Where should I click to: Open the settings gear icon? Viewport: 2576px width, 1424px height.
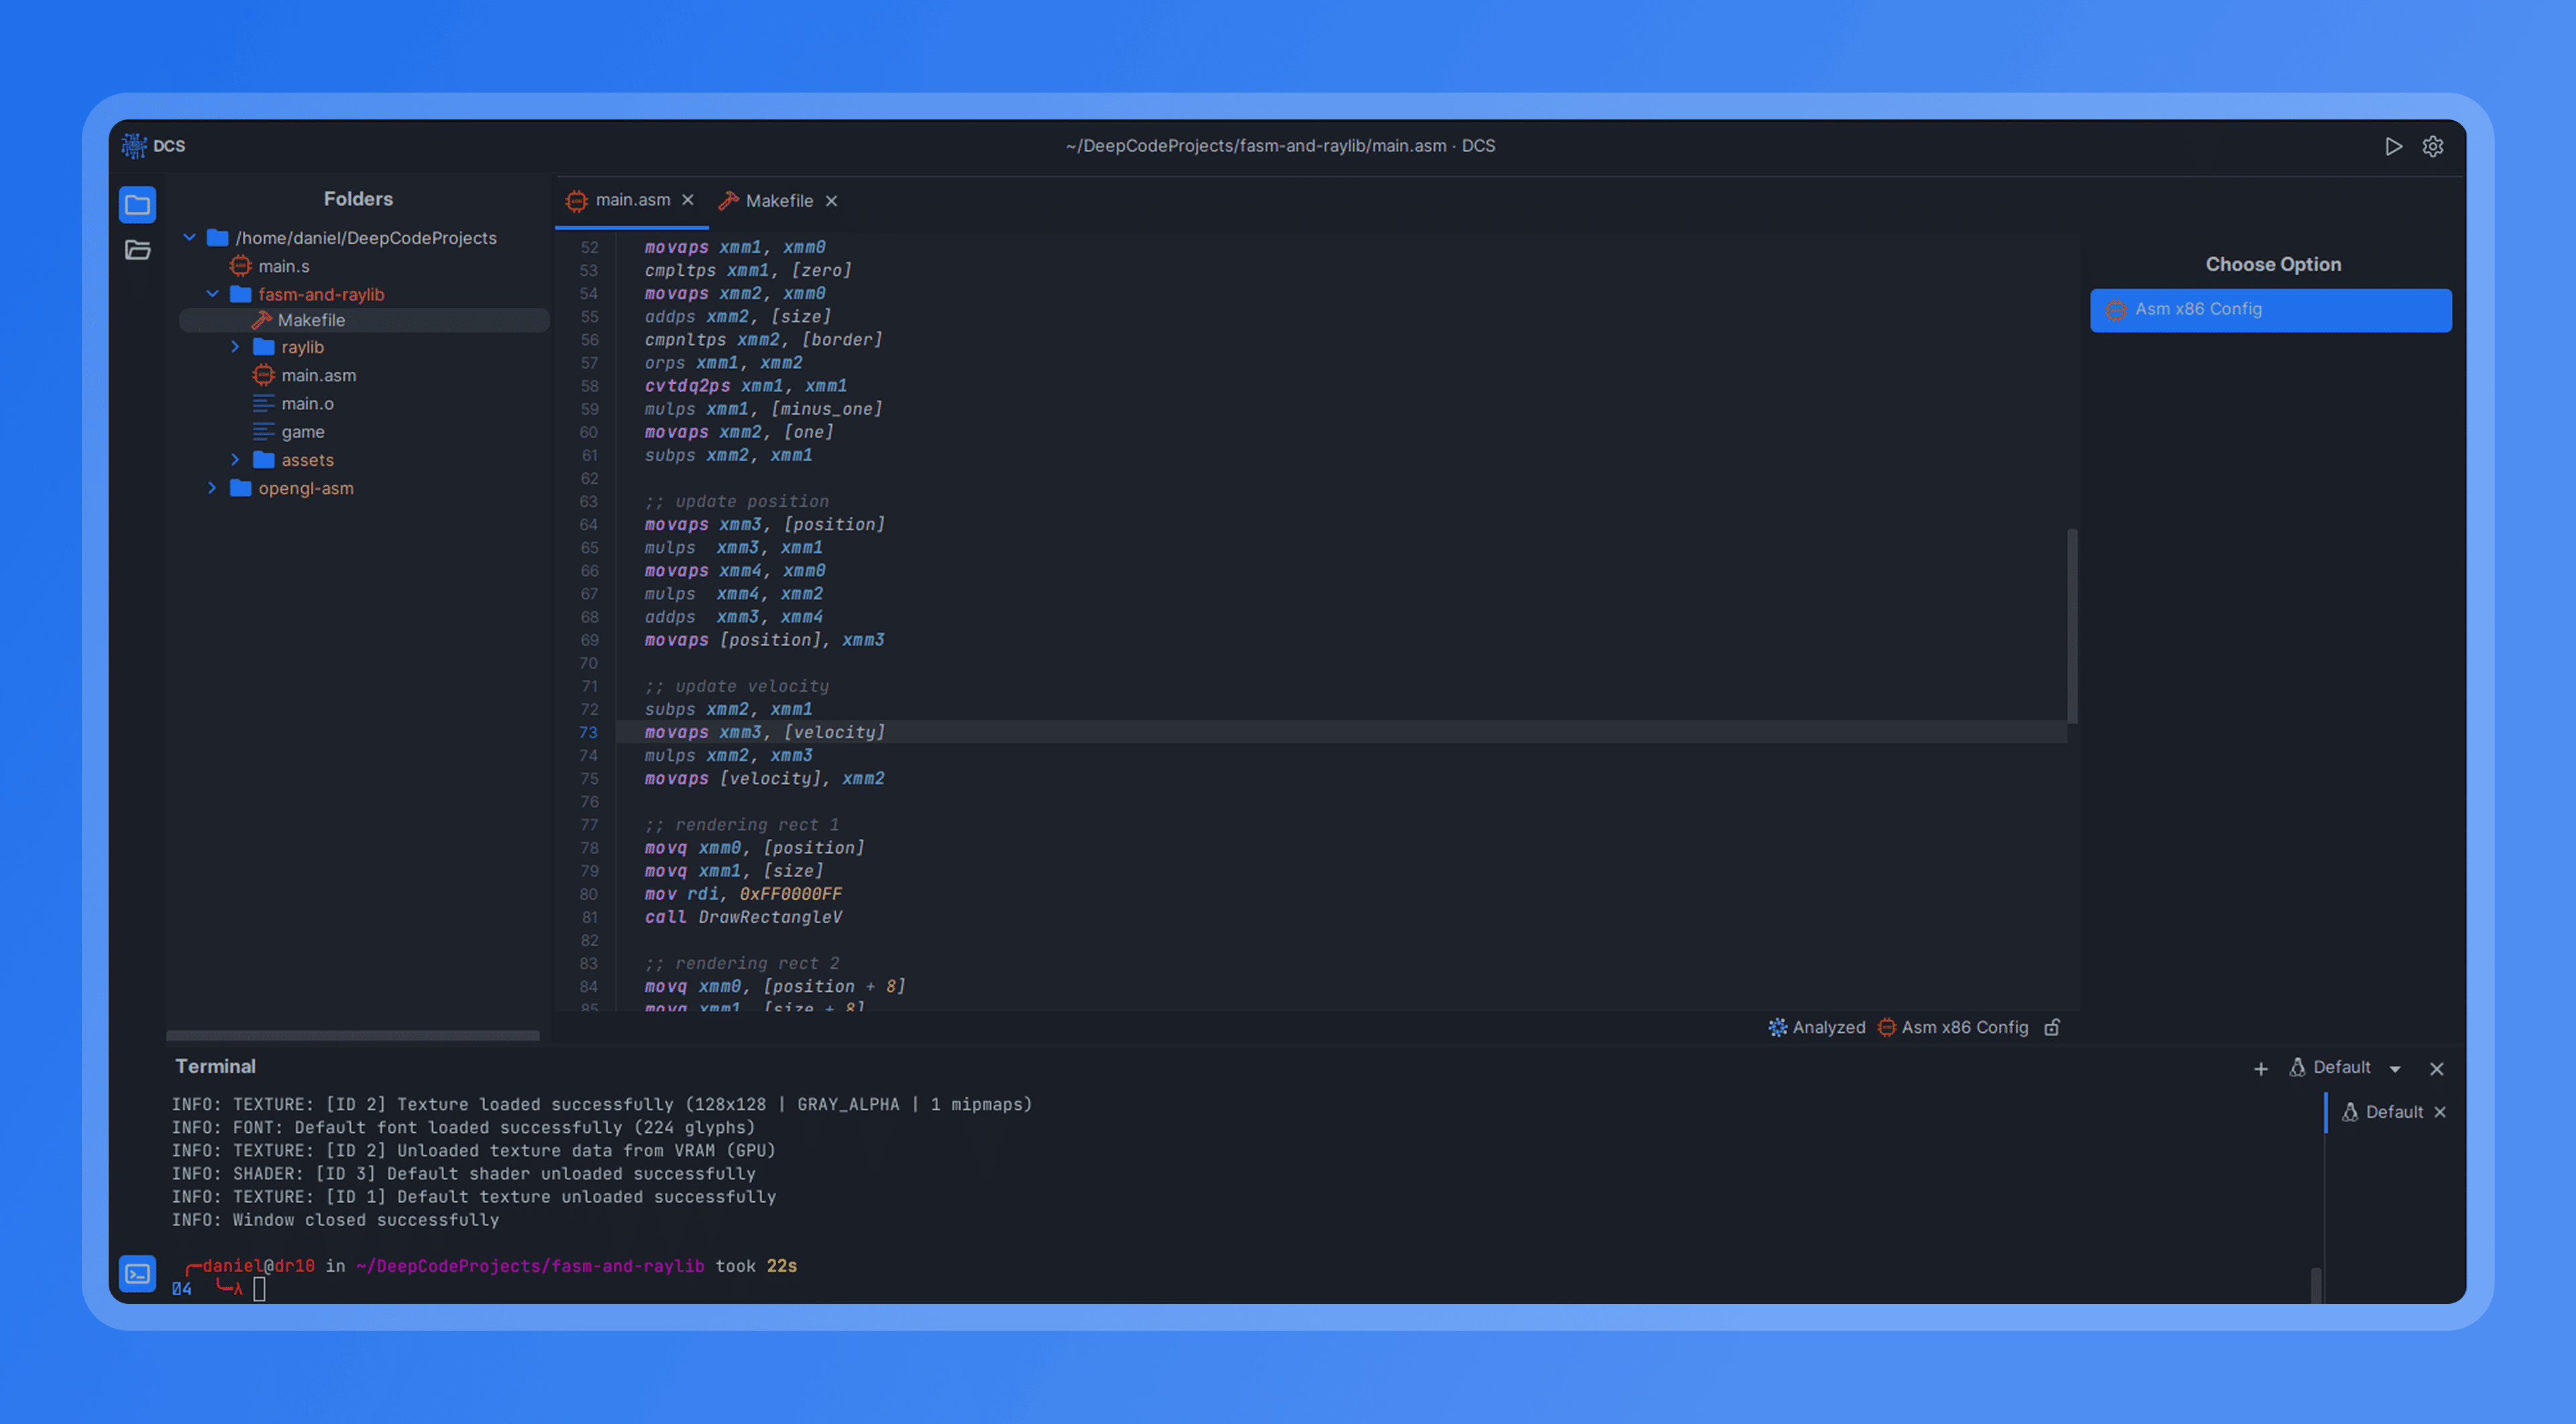pos(2432,146)
